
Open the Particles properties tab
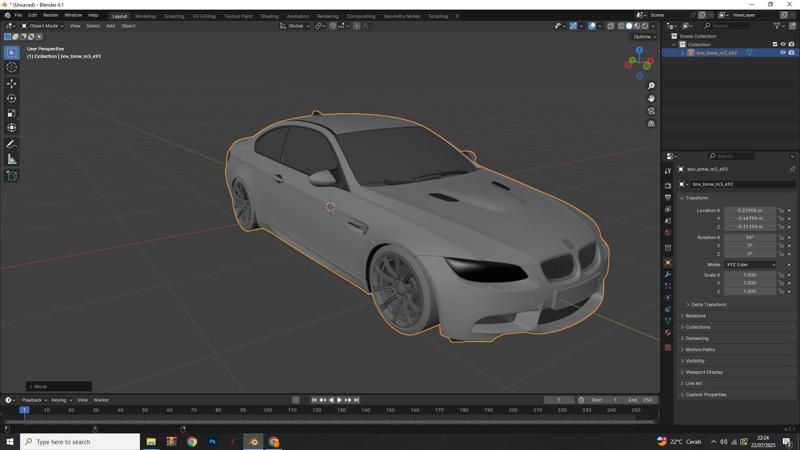coord(668,286)
